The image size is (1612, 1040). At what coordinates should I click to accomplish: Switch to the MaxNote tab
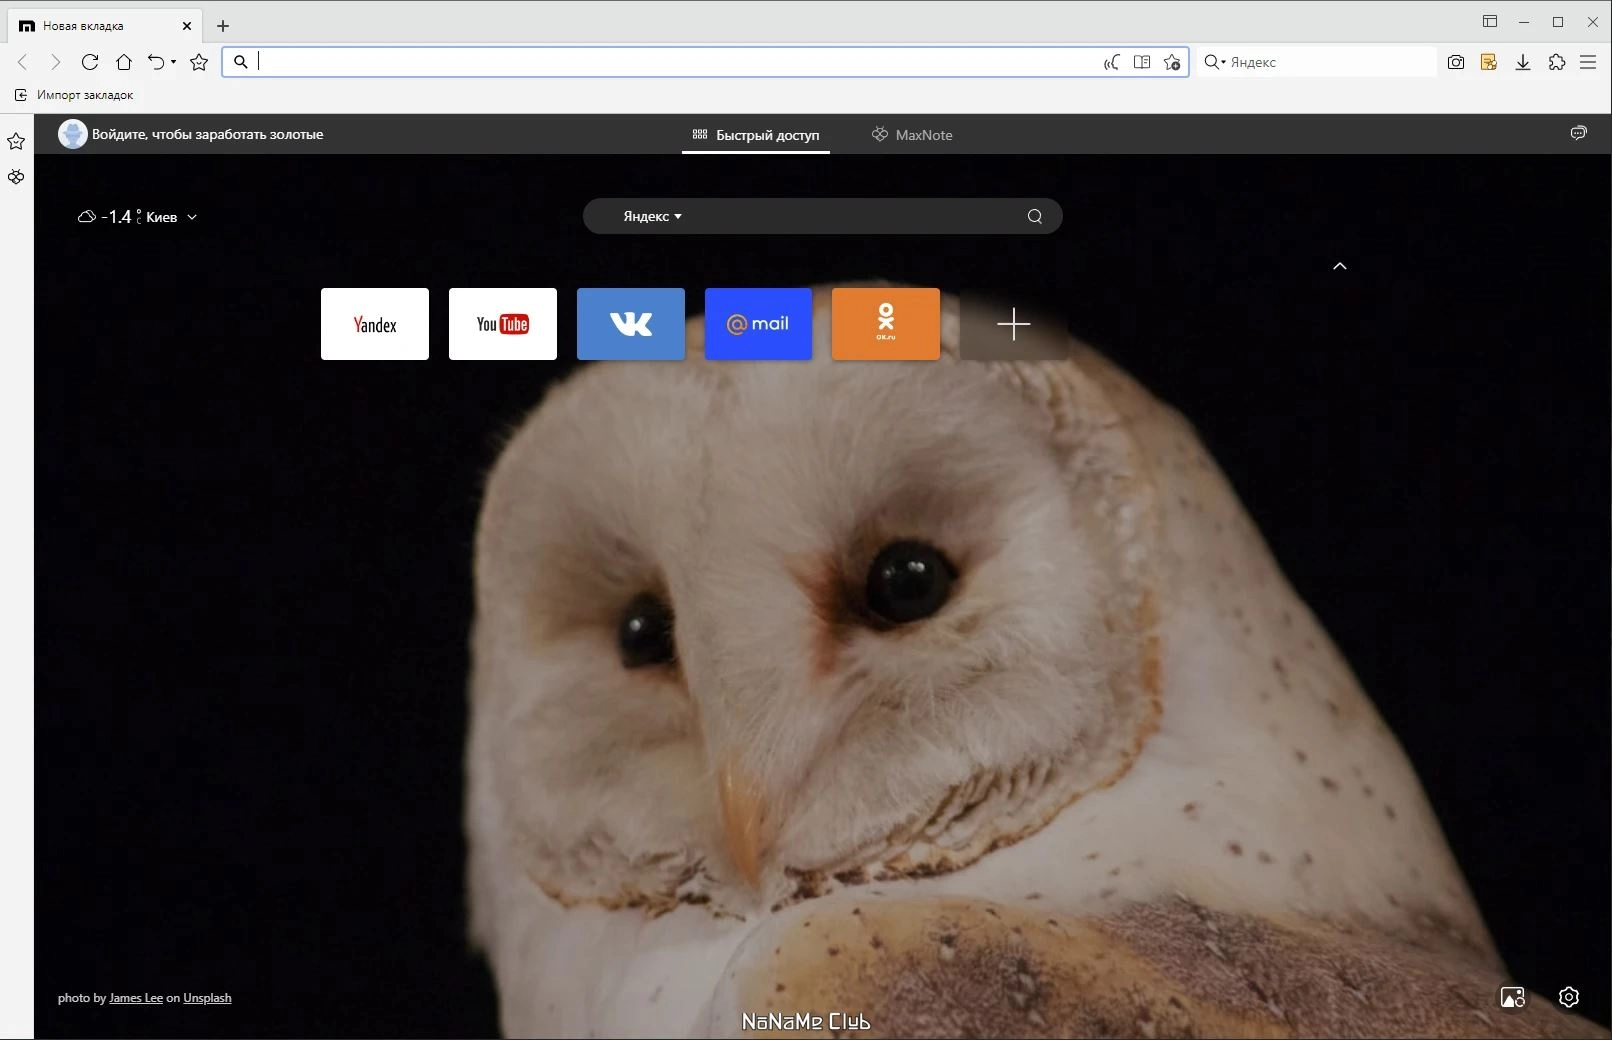click(912, 135)
